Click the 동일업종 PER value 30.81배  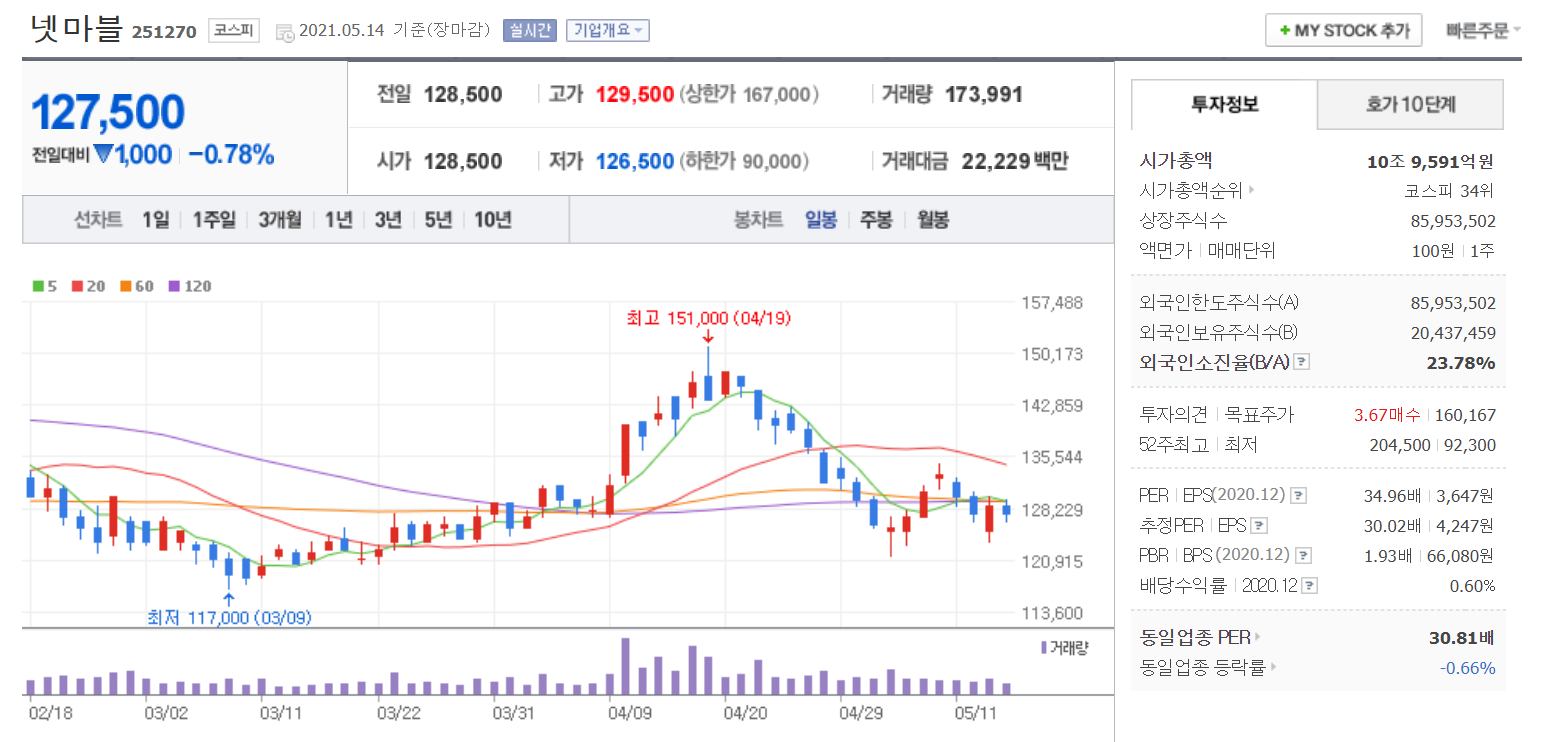(x=1462, y=638)
